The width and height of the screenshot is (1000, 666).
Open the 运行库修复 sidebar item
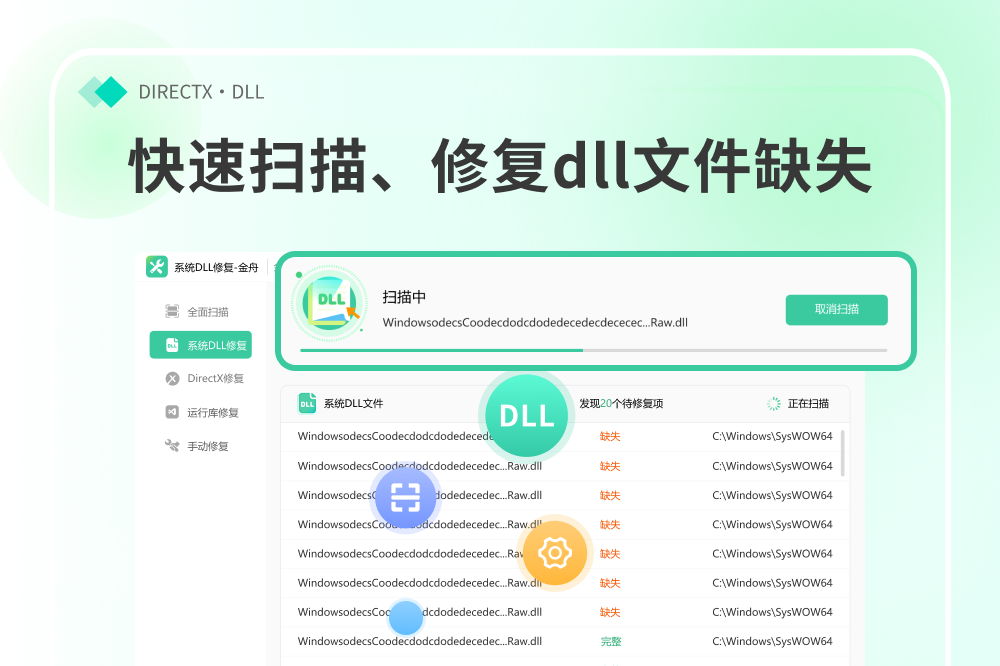click(x=202, y=412)
